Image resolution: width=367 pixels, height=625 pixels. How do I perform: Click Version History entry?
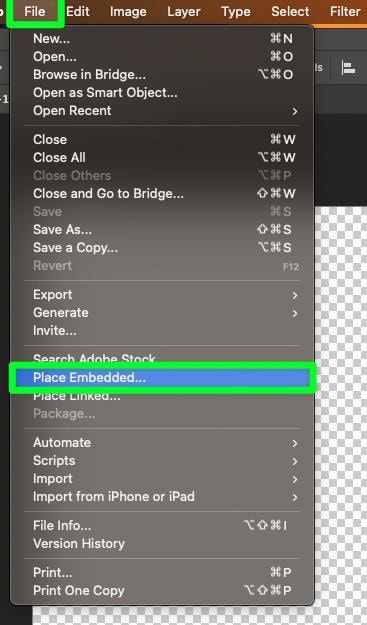162,544
